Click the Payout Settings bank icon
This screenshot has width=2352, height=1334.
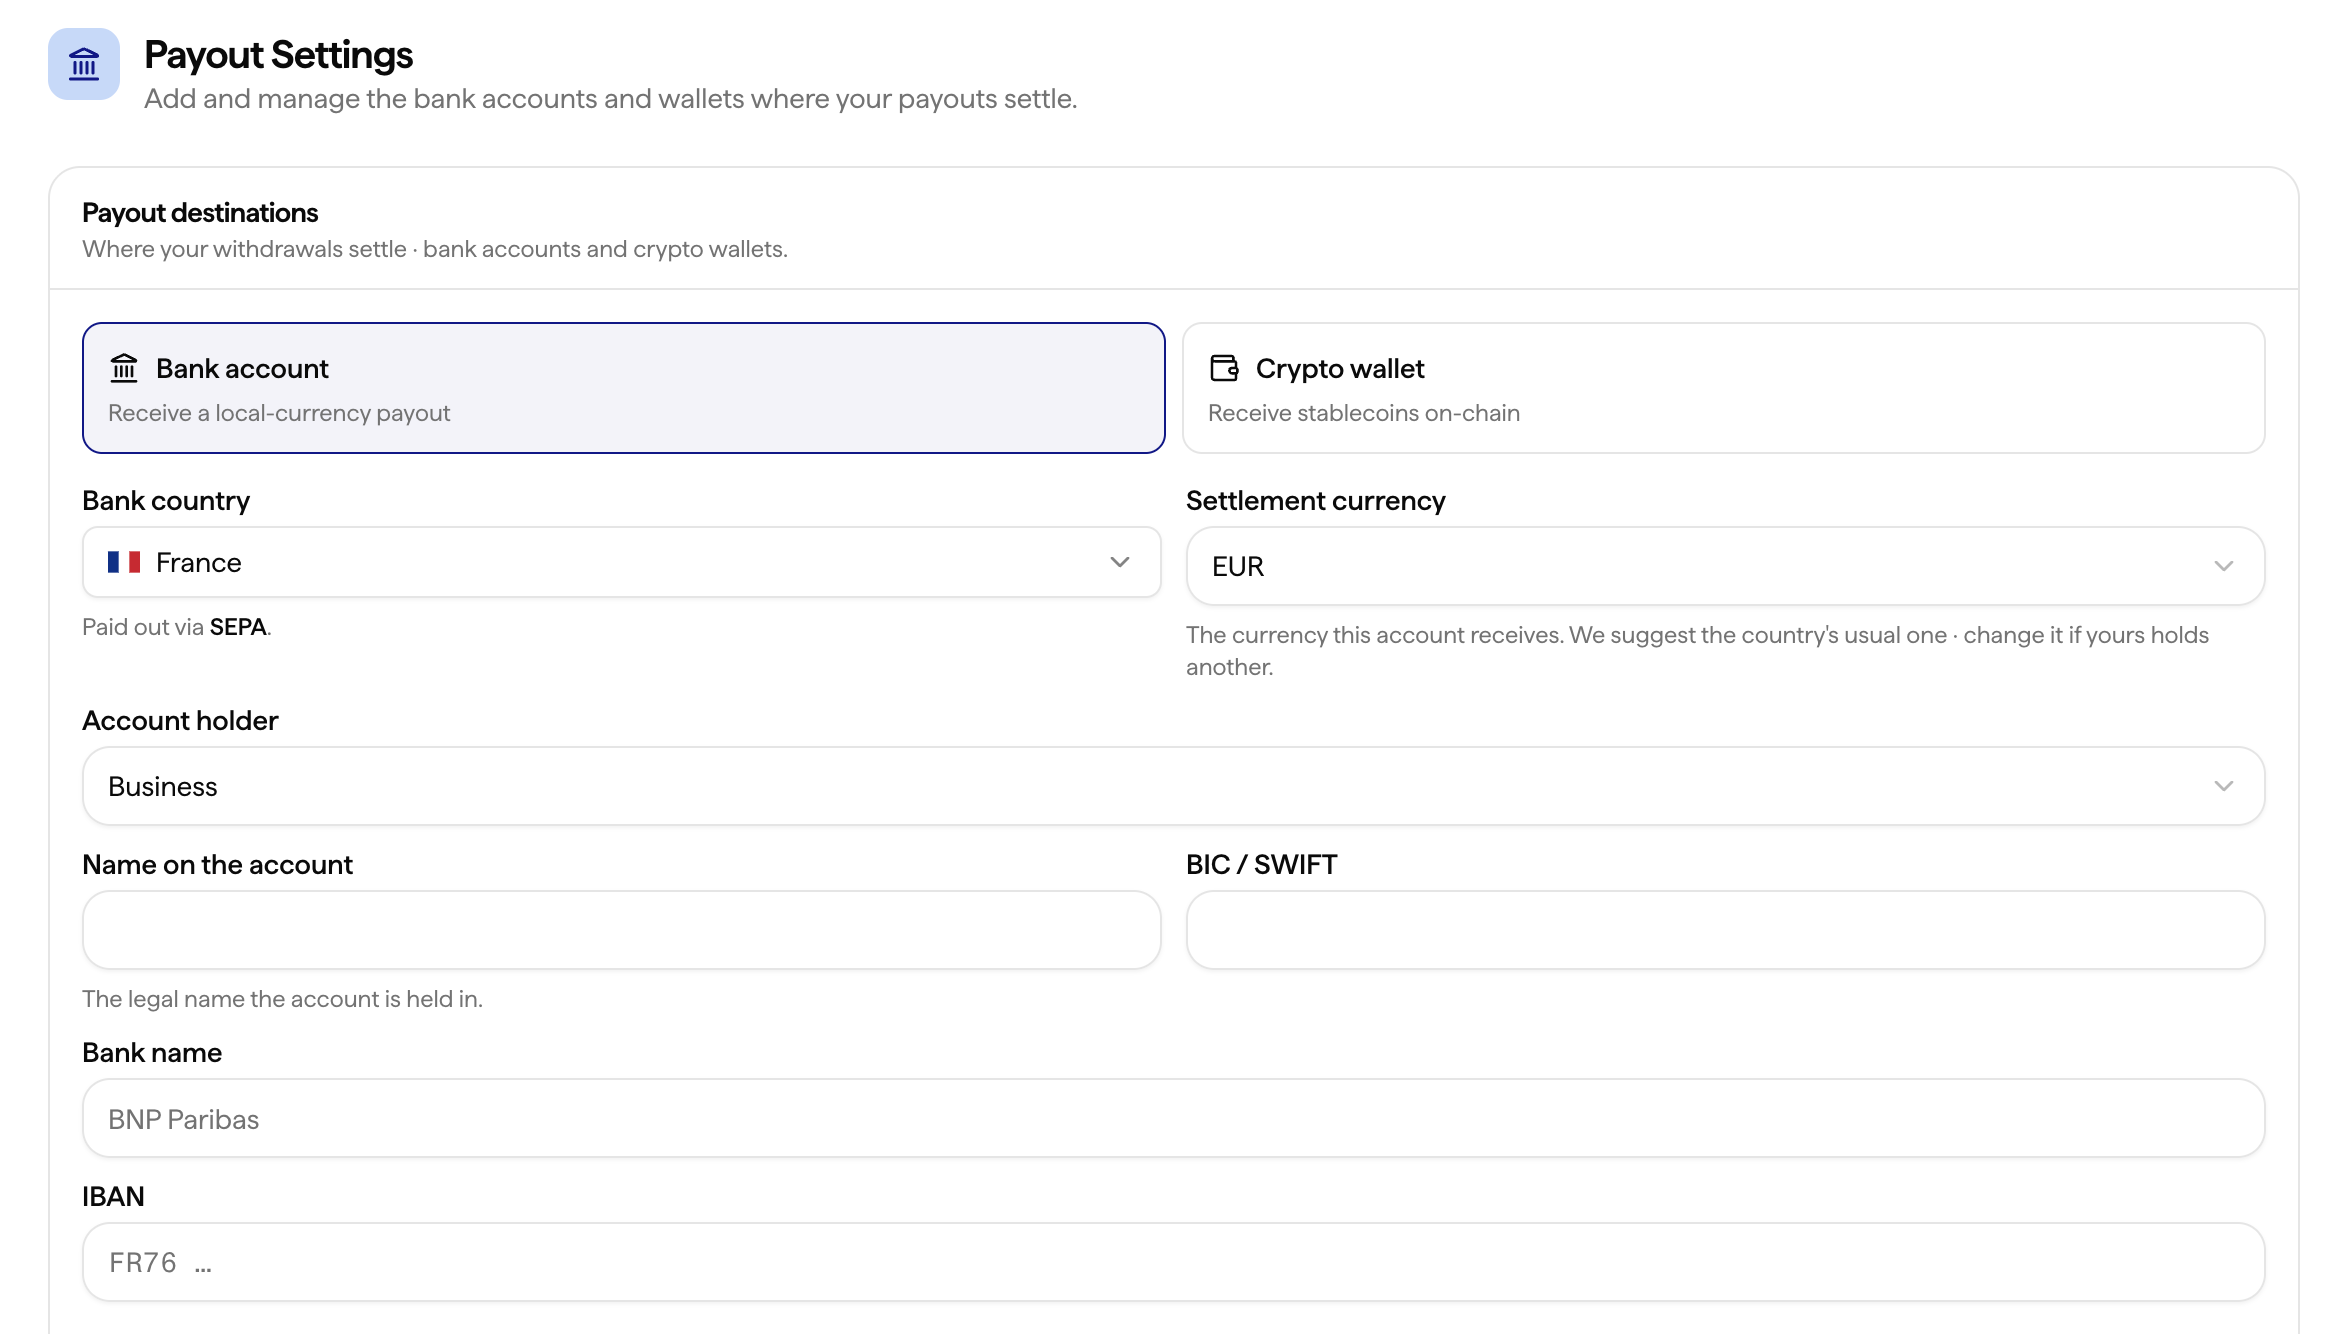84,64
